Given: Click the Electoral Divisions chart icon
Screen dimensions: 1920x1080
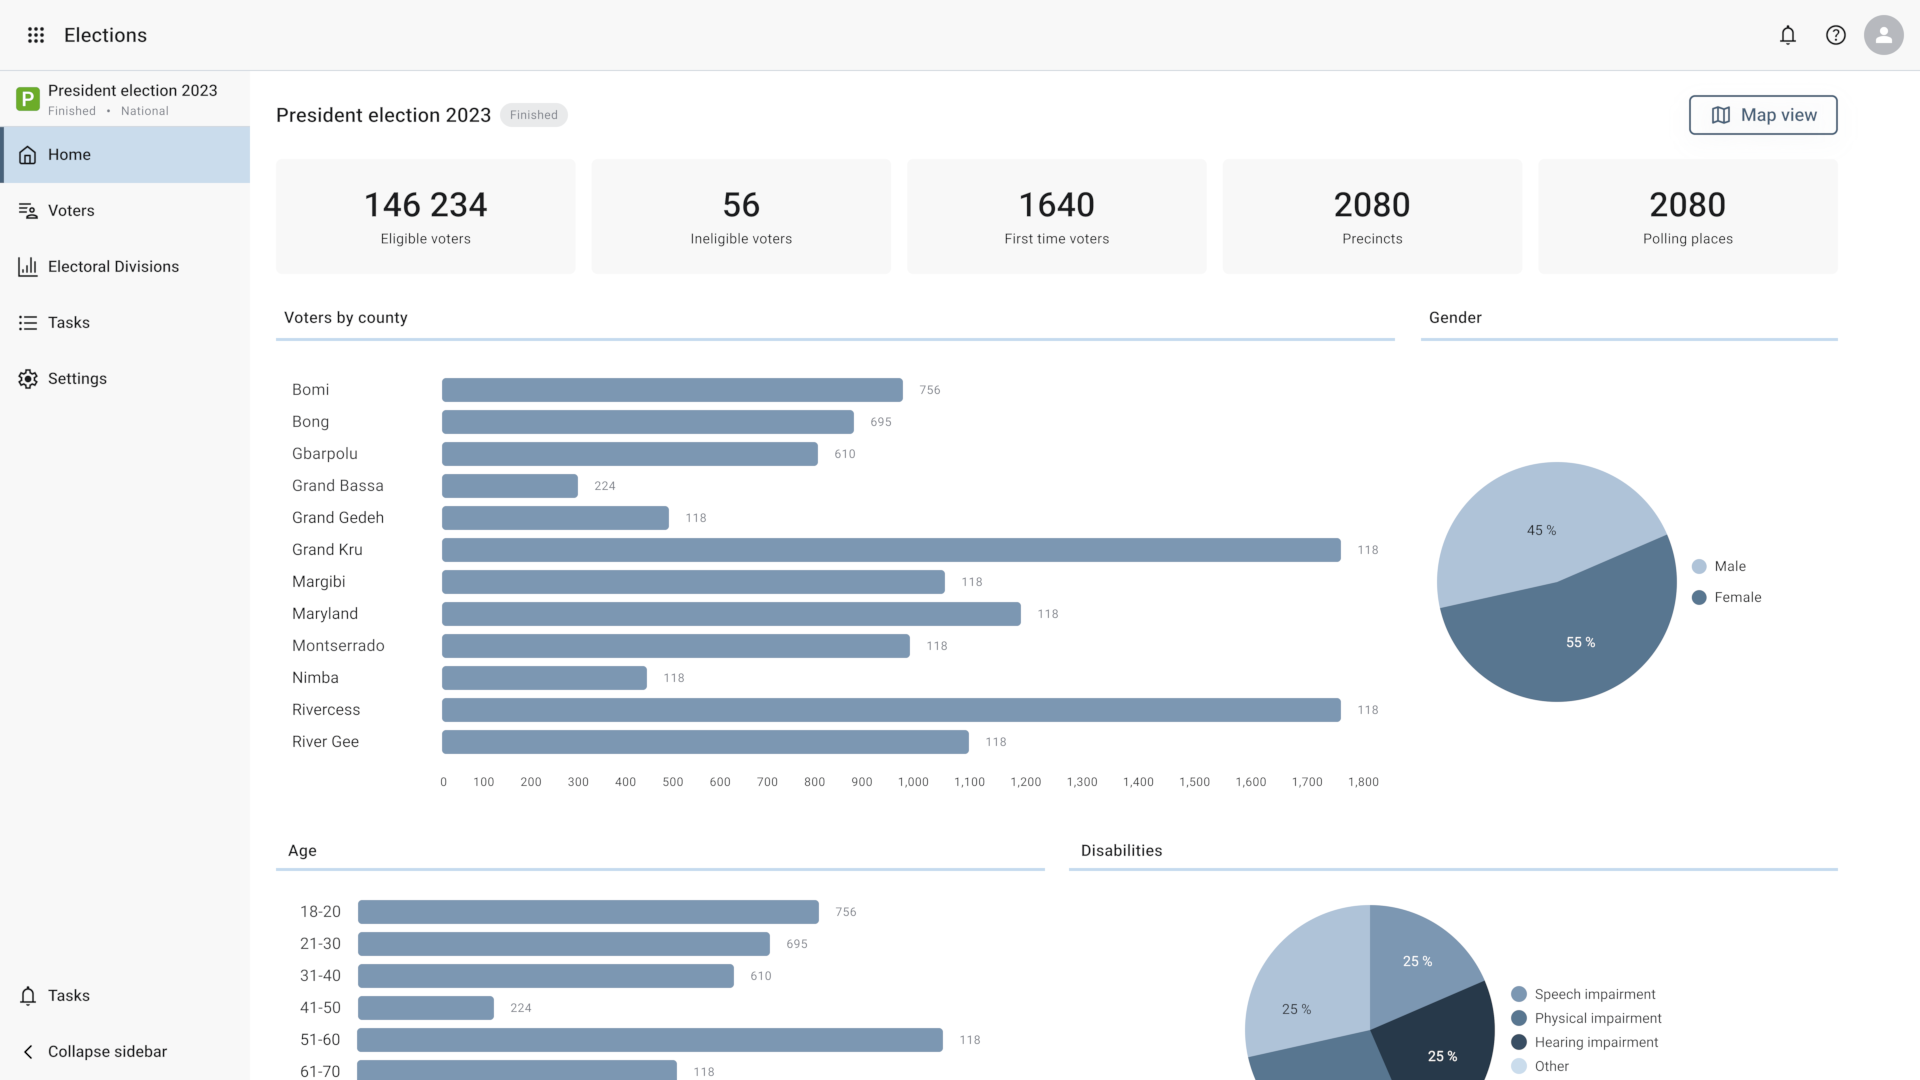Looking at the screenshot, I should coord(28,267).
